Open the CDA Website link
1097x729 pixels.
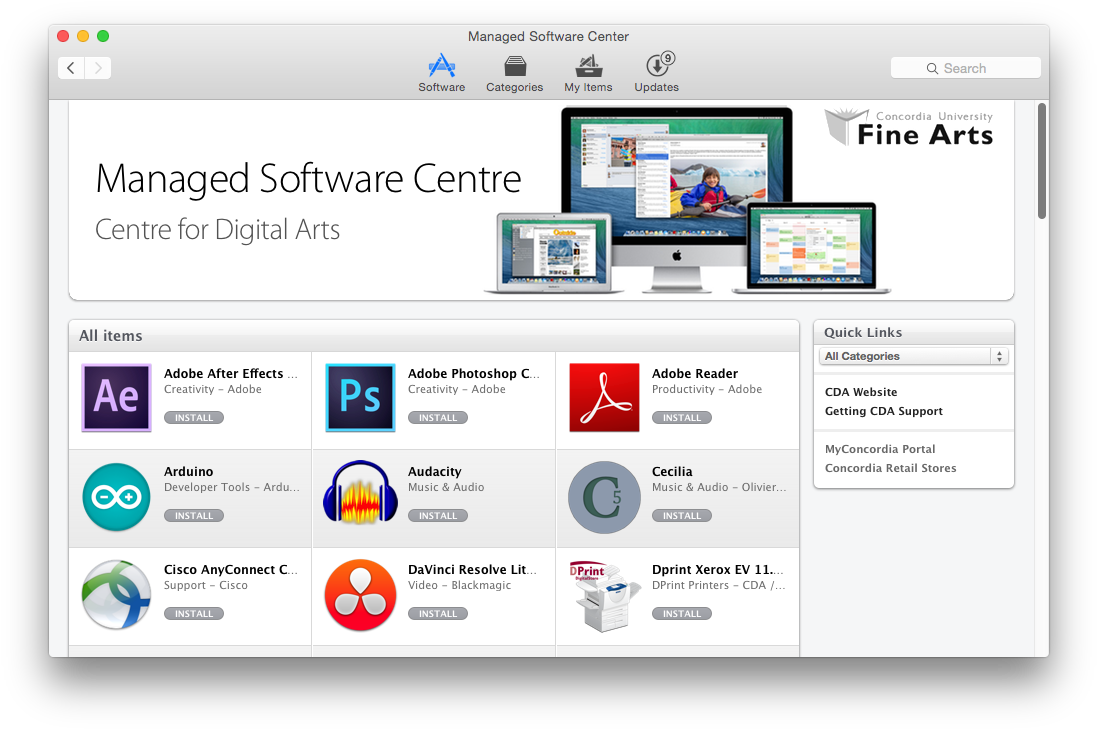point(861,392)
